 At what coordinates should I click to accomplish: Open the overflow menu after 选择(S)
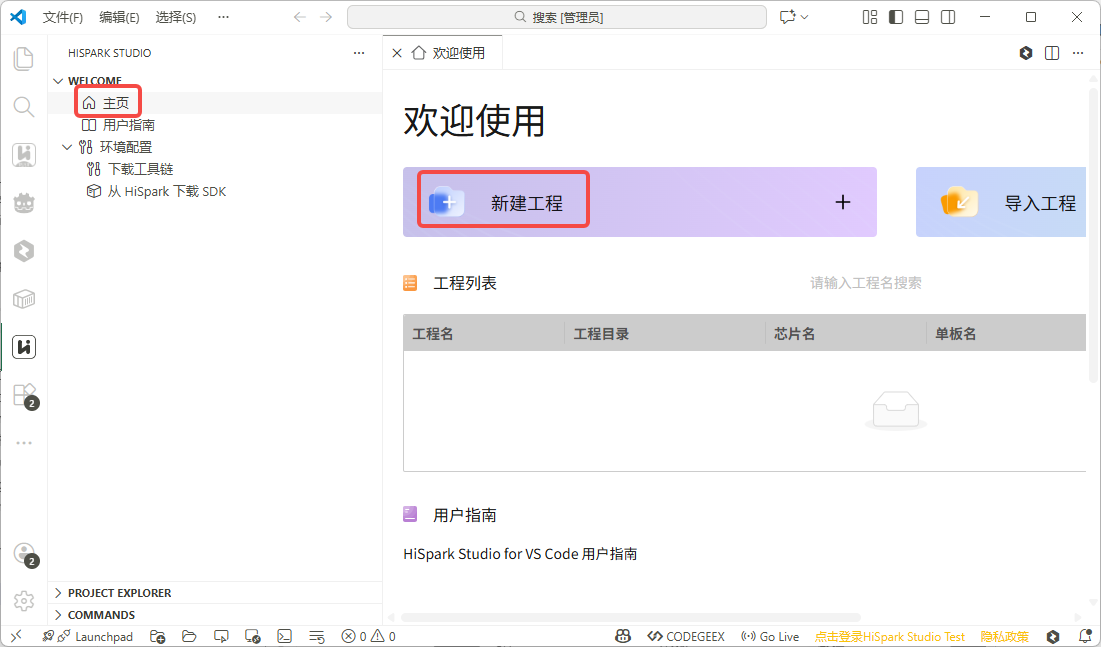pyautogui.click(x=223, y=17)
